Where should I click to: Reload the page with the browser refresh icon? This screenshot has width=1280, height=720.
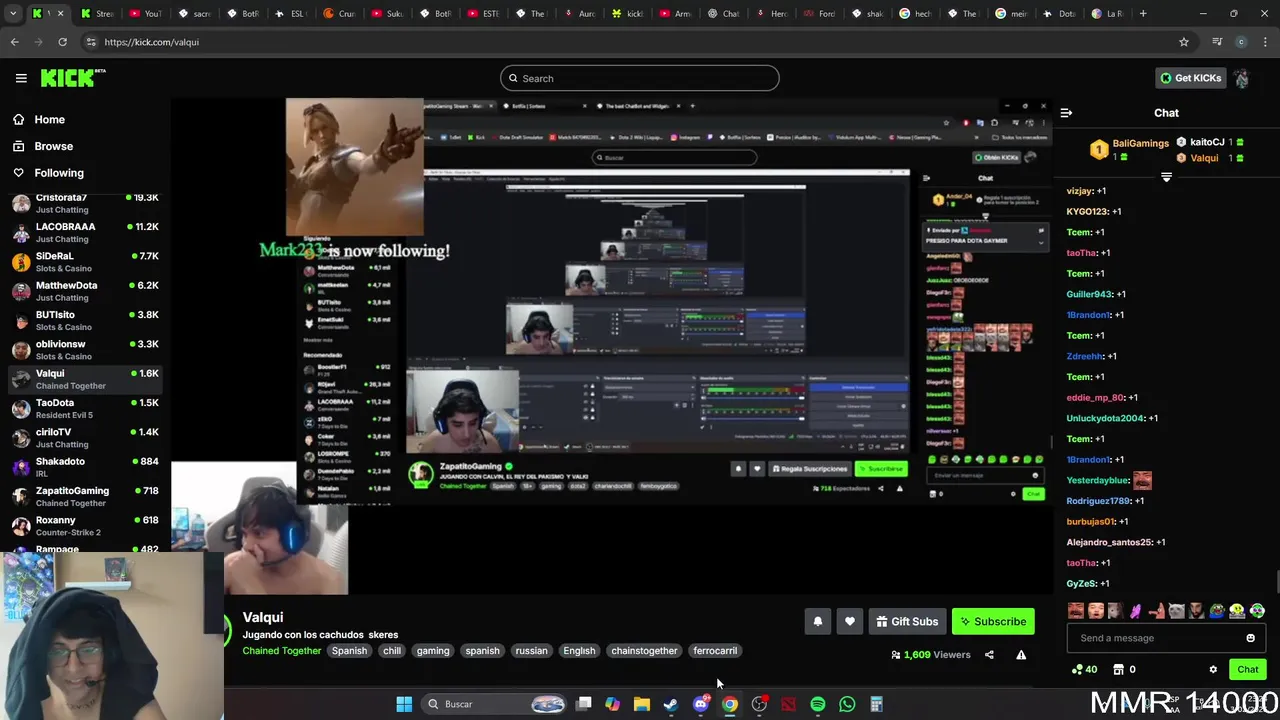point(62,42)
